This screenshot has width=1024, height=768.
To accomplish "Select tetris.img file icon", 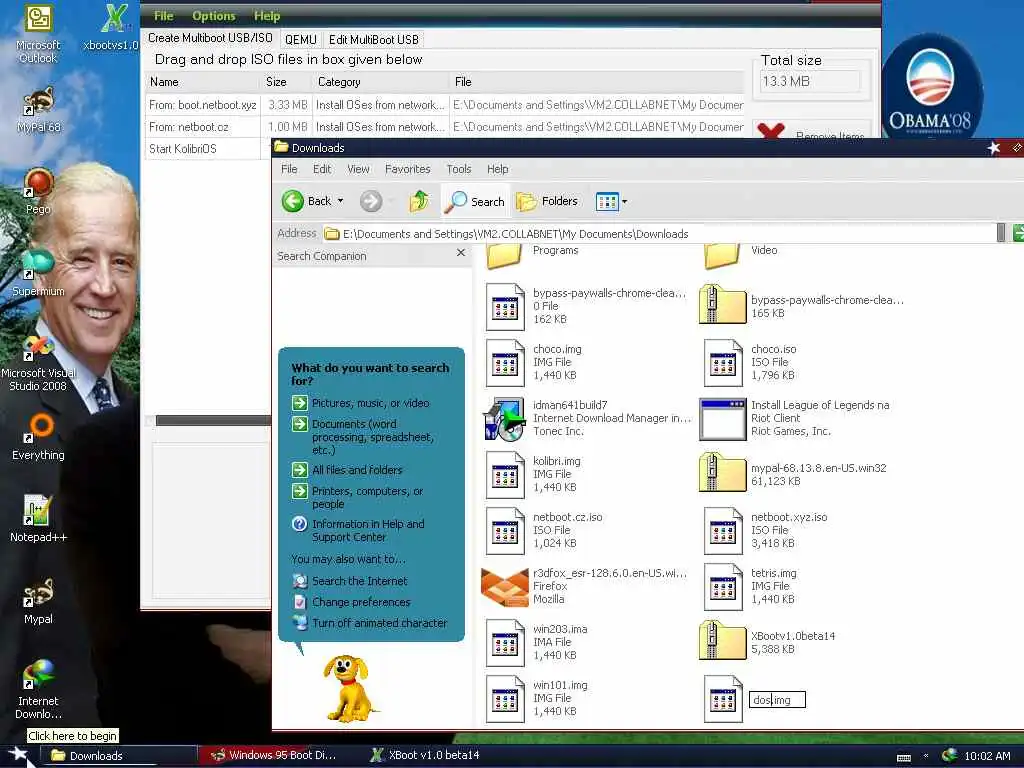I will [723, 586].
